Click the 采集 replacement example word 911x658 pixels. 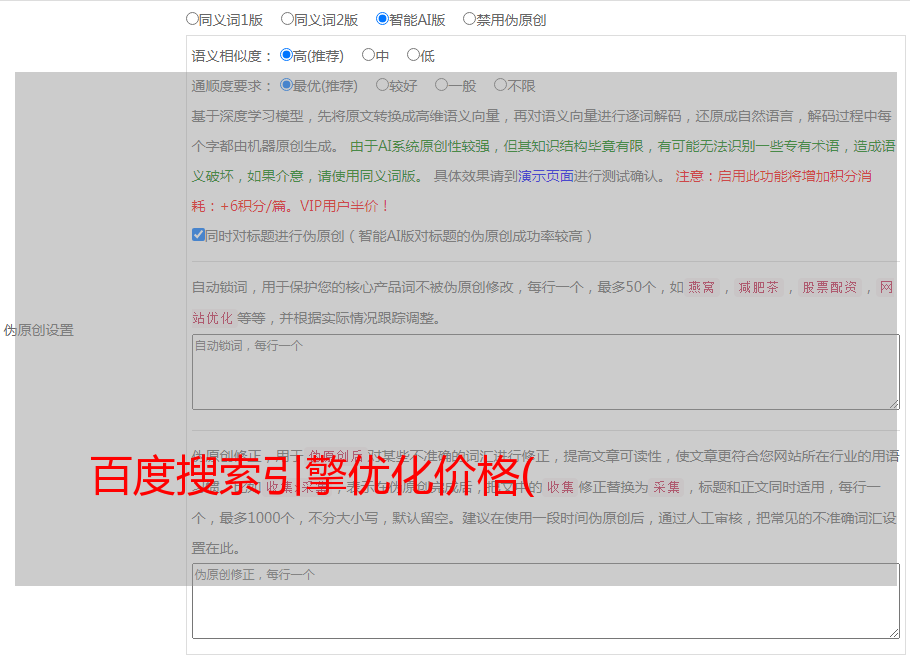[x=666, y=487]
